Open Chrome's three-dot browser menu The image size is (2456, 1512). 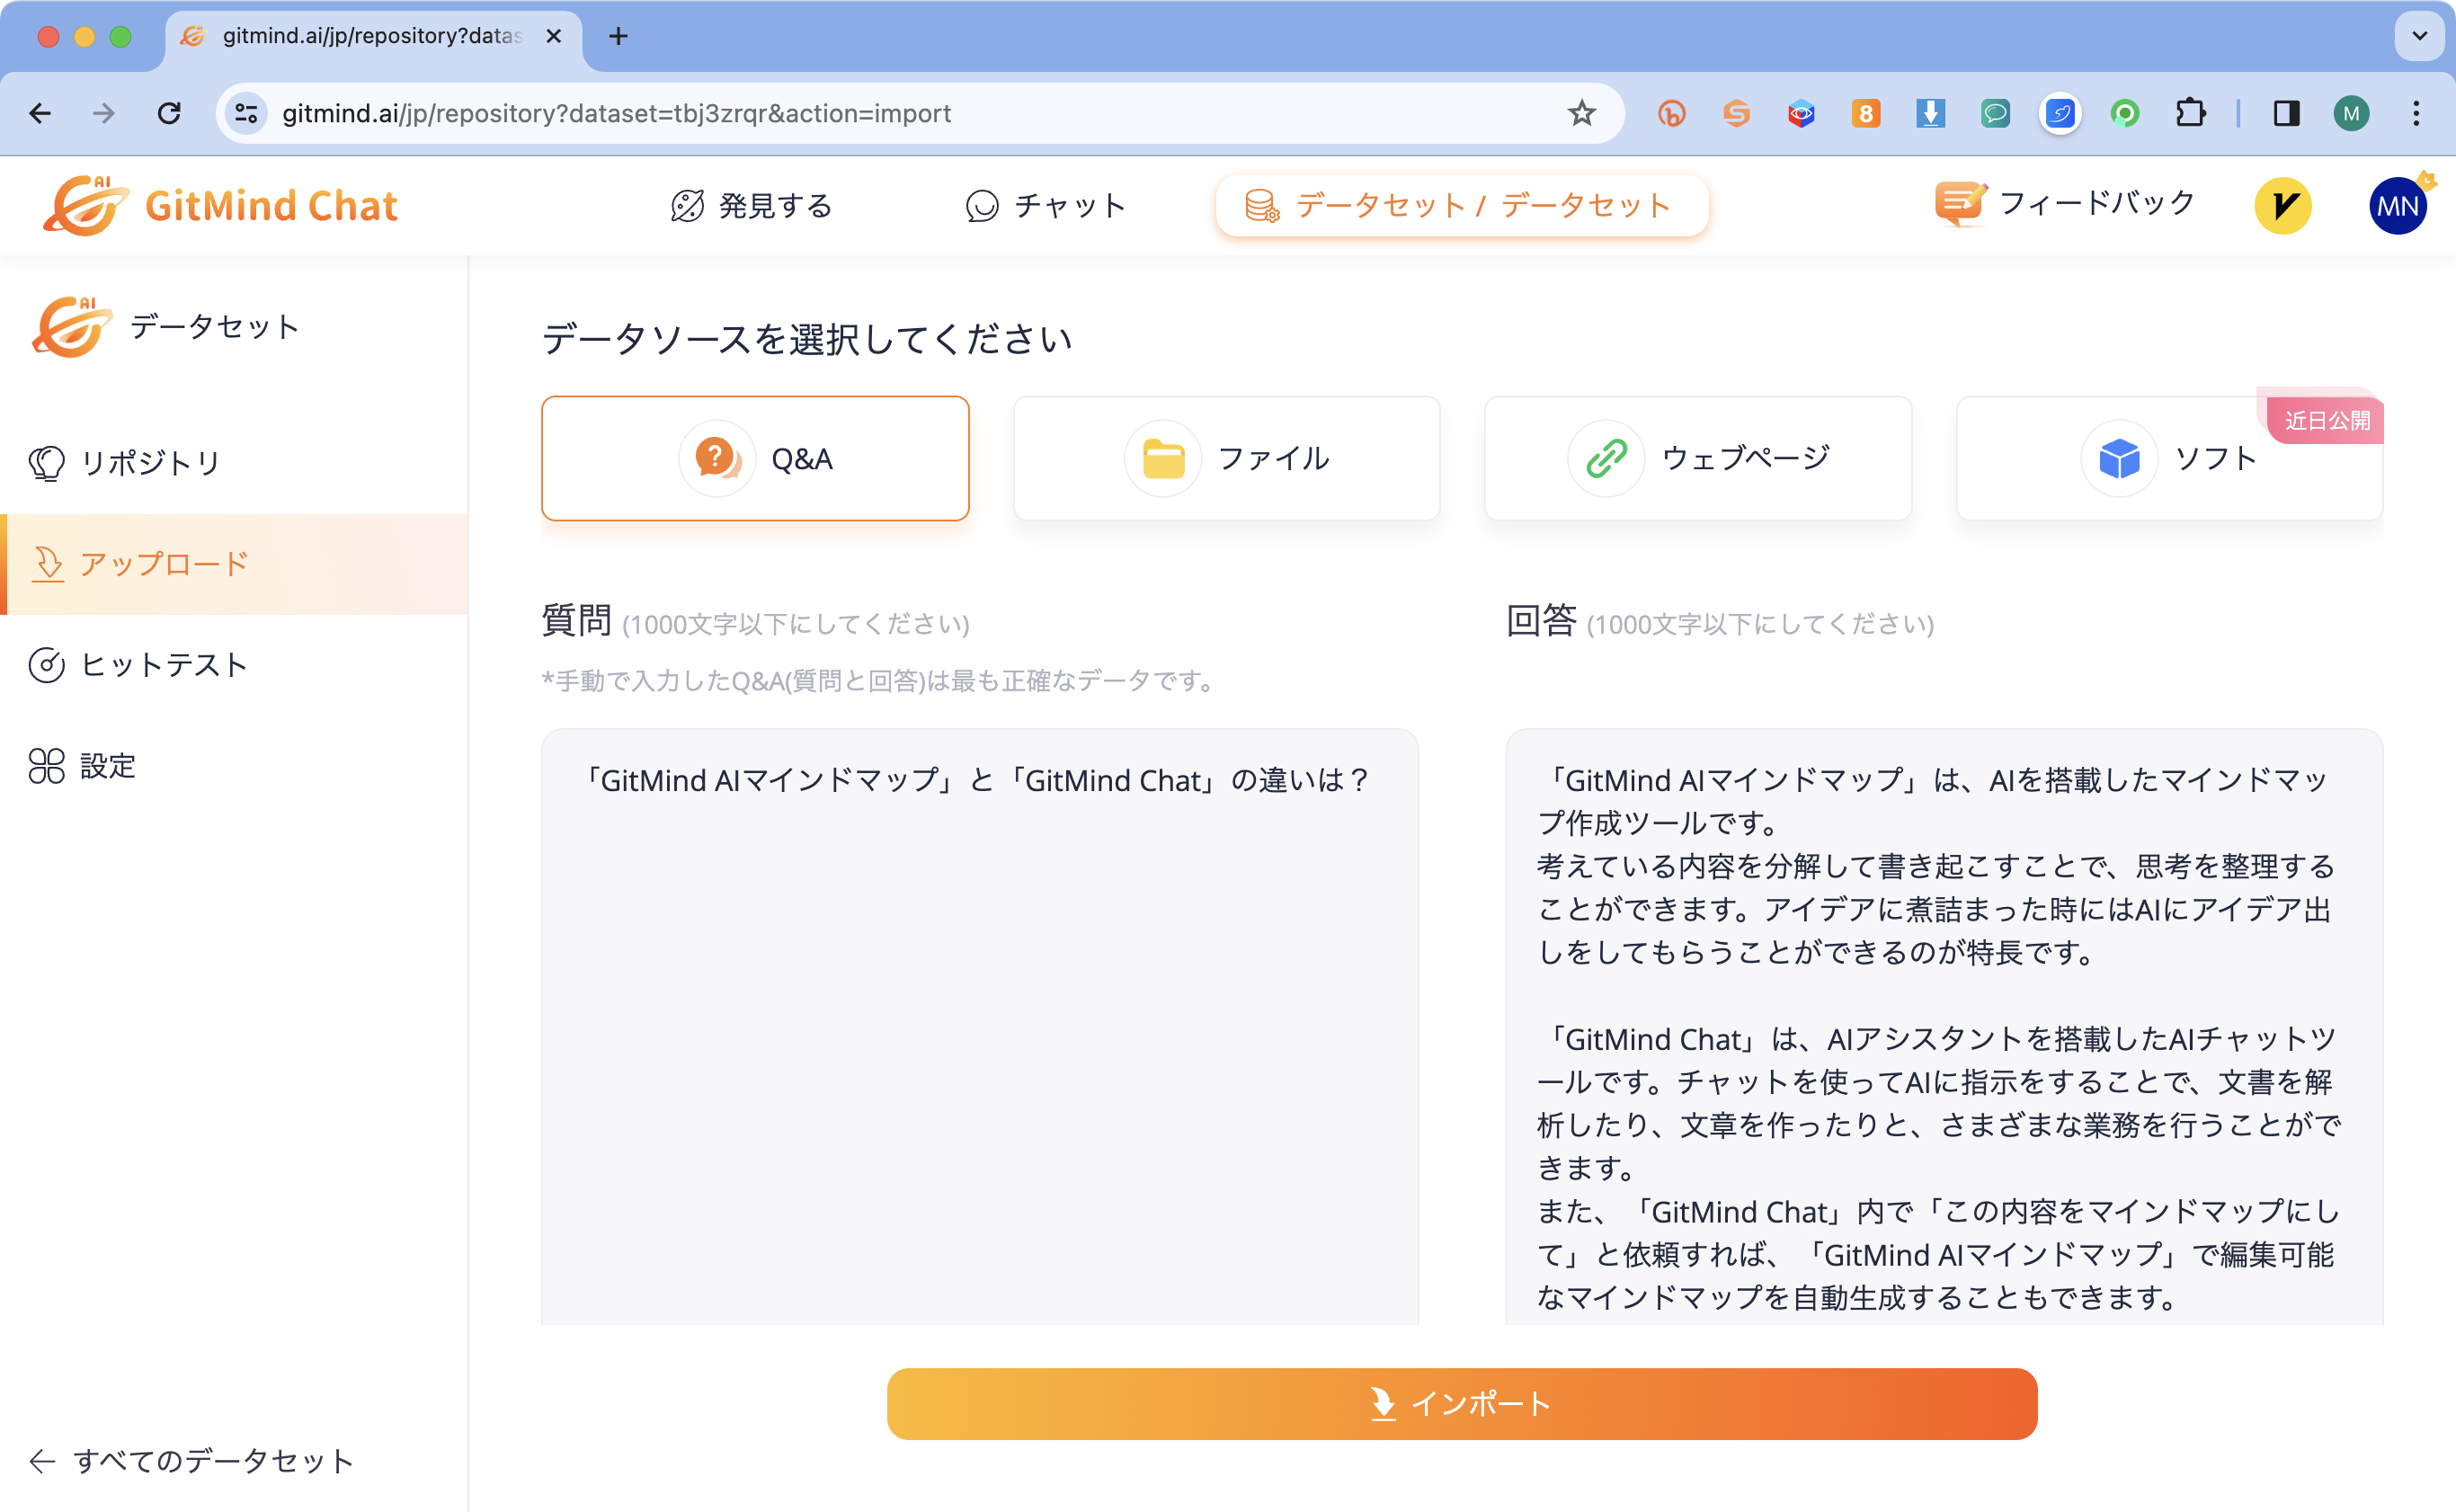(x=2417, y=113)
